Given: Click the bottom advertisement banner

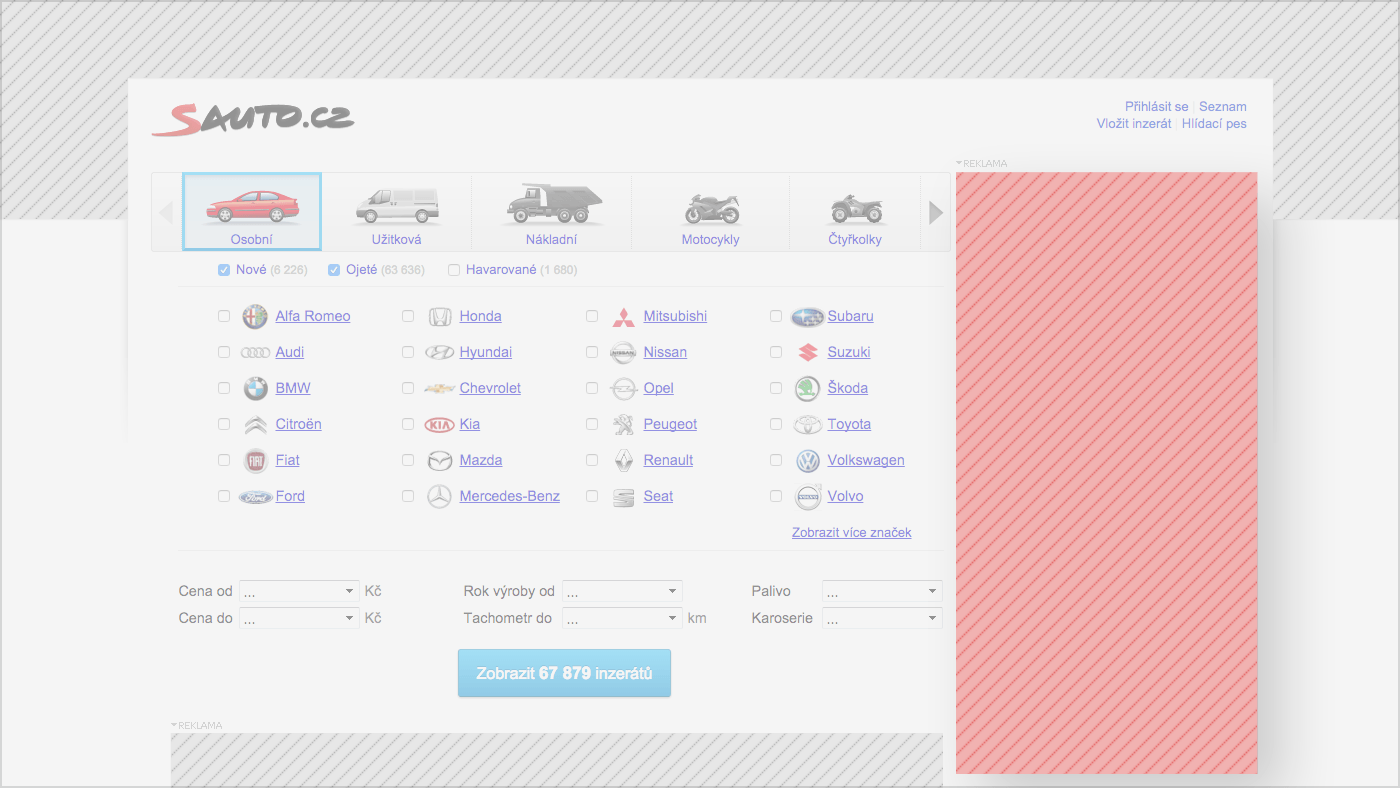Looking at the screenshot, I should point(557,760).
